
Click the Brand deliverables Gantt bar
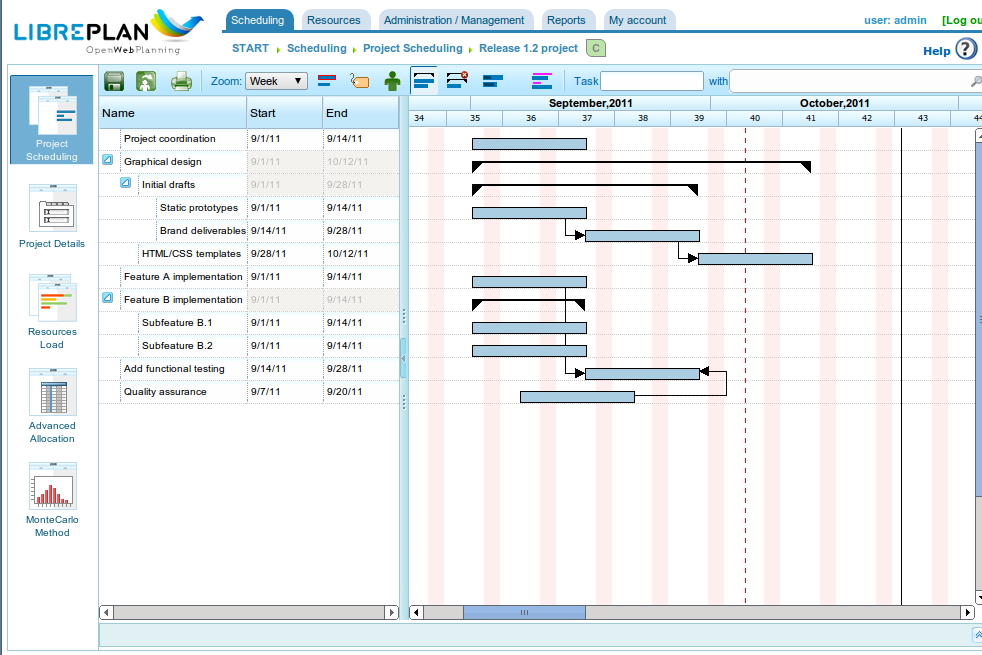pyautogui.click(x=642, y=236)
